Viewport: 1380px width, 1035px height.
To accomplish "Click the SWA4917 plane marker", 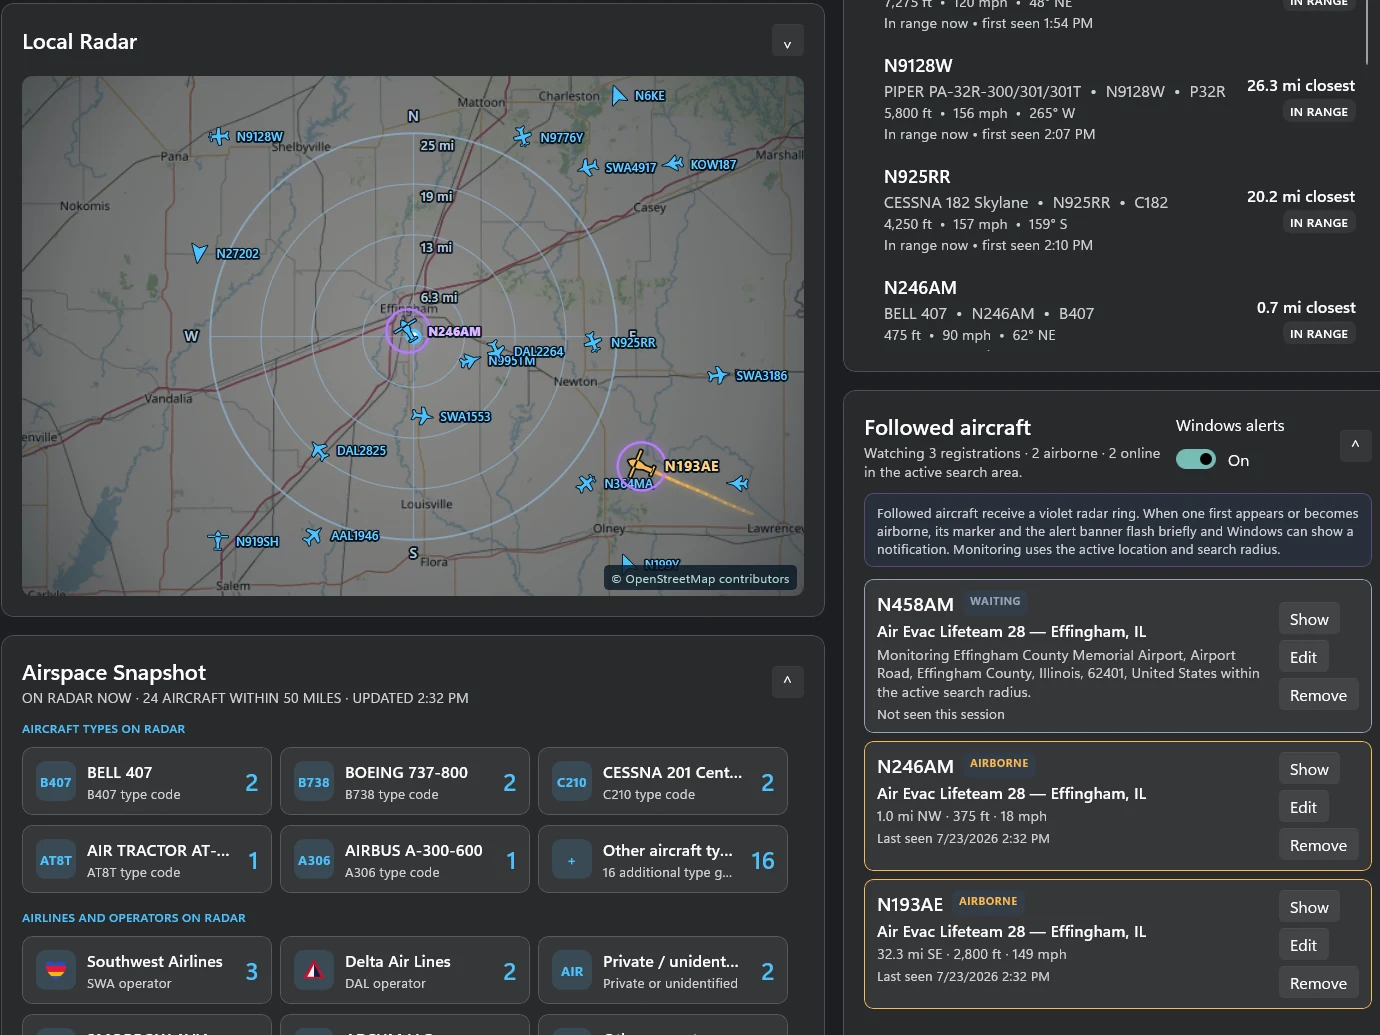I will [588, 167].
